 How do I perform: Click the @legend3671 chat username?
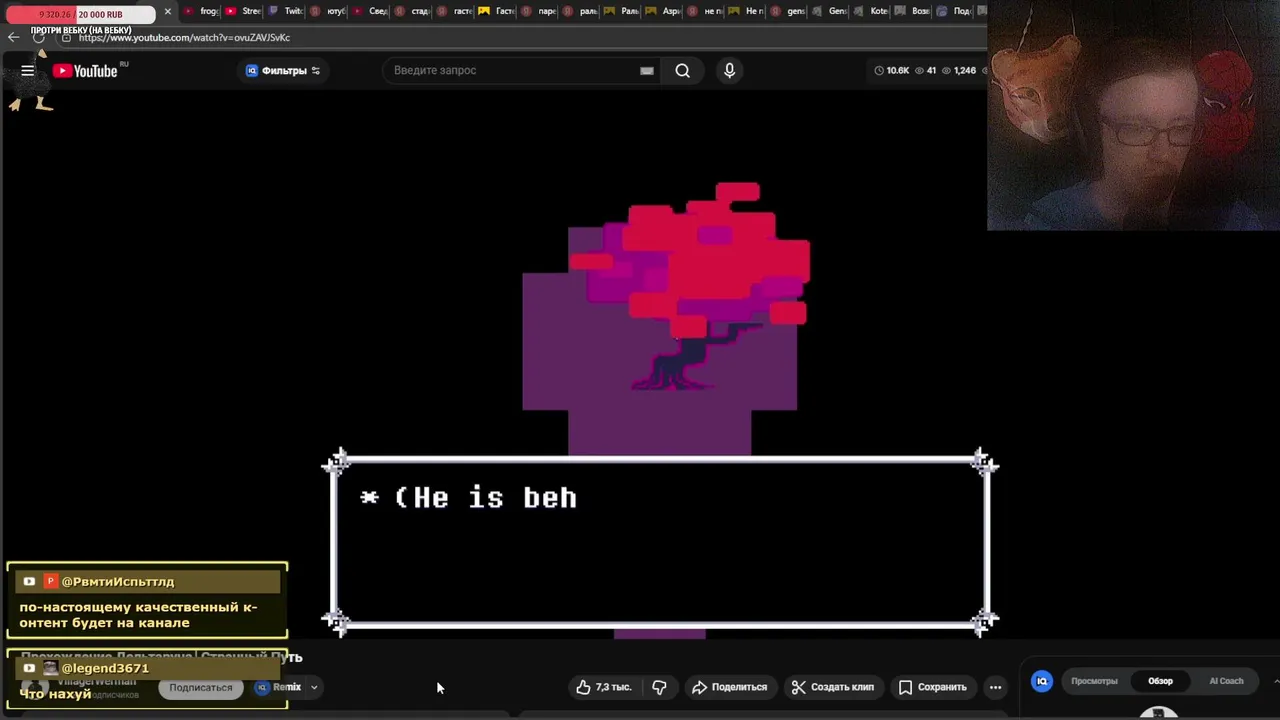click(x=105, y=668)
